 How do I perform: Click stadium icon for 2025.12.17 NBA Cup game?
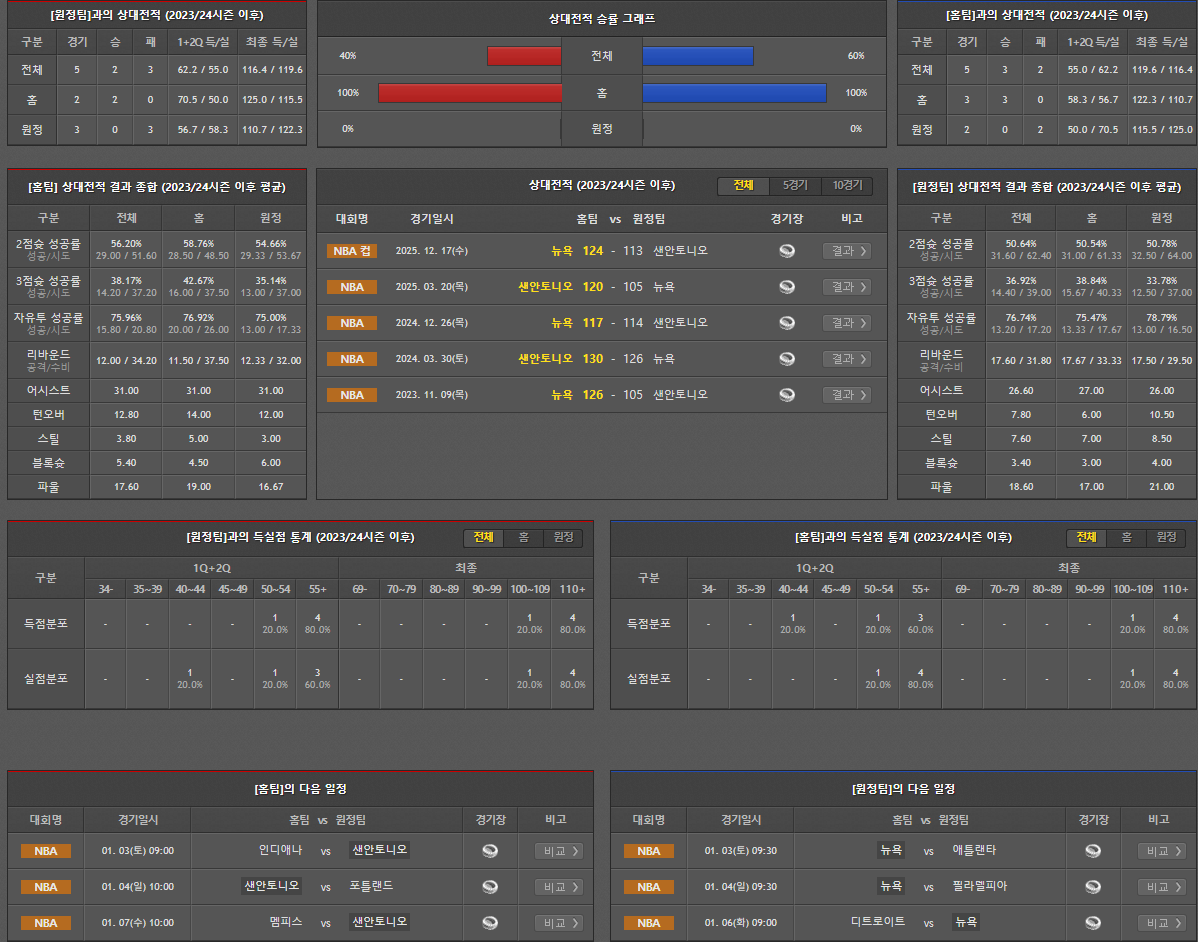click(x=787, y=251)
